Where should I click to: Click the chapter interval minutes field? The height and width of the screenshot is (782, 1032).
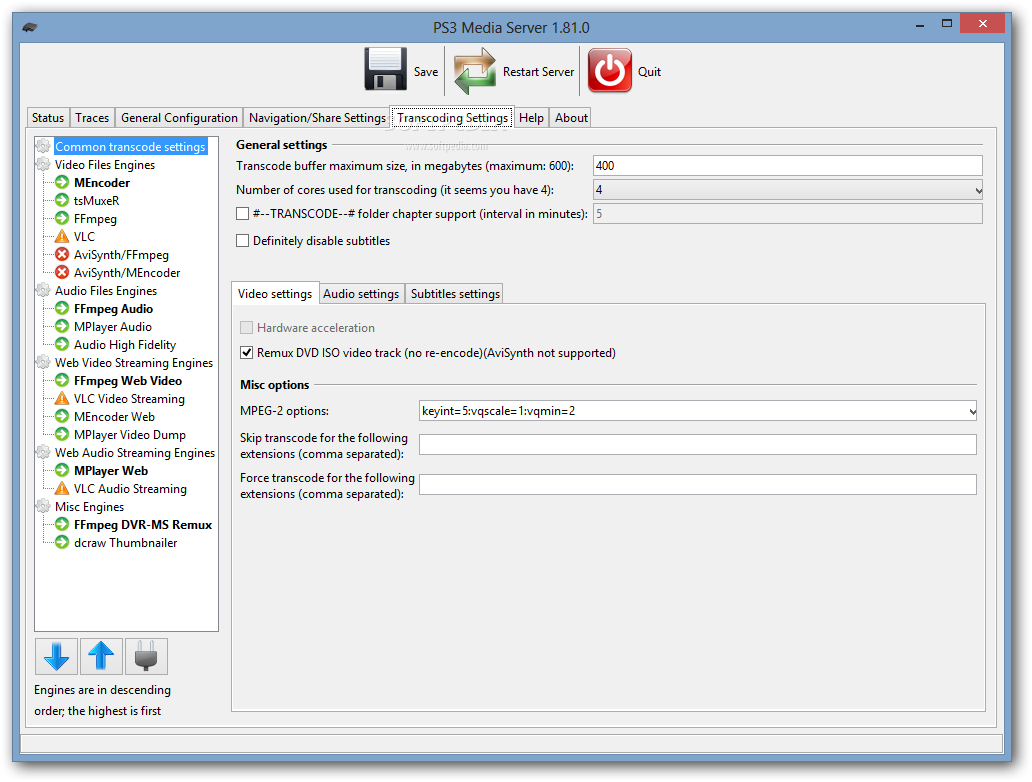[x=788, y=213]
